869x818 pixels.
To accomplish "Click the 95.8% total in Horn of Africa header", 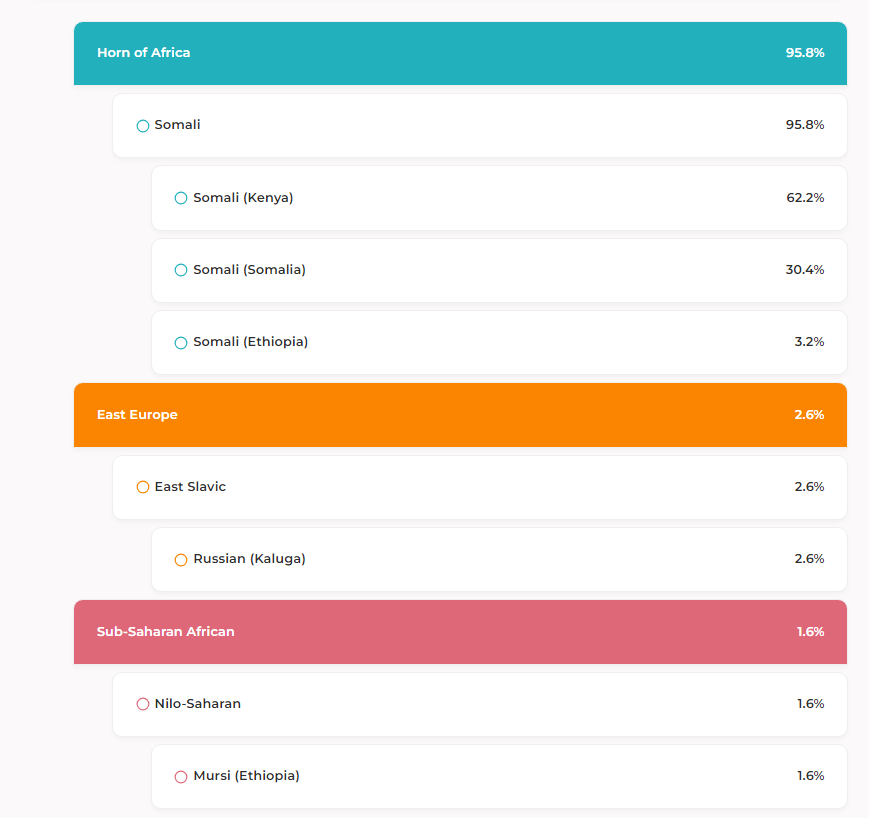I will click(805, 53).
